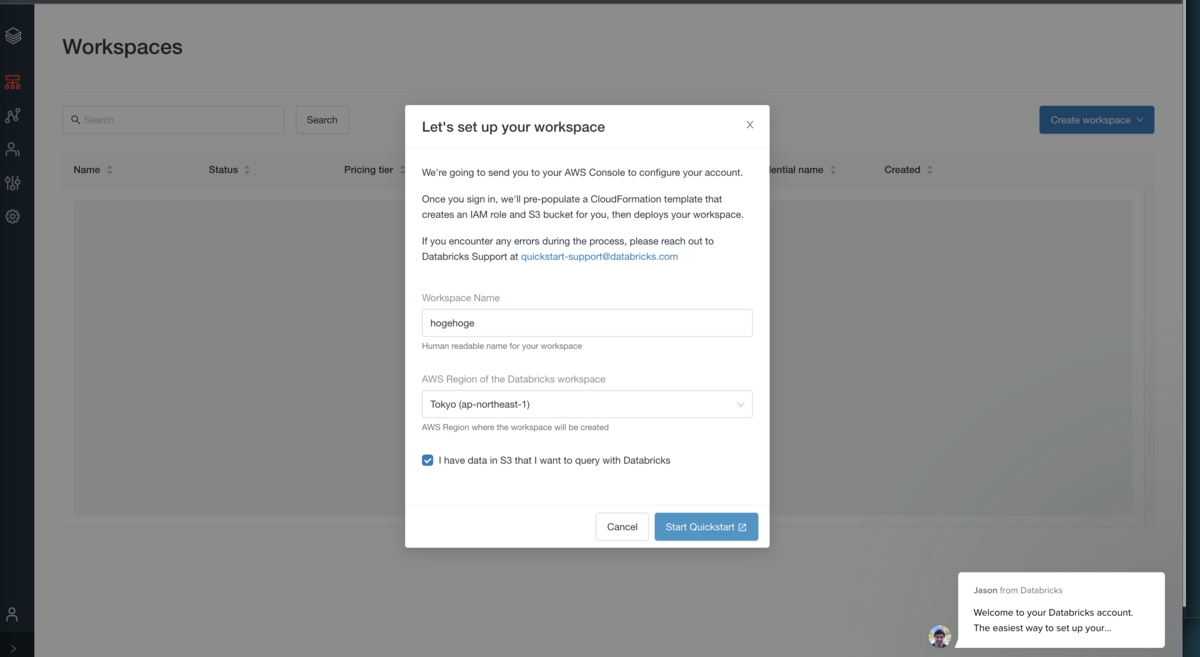Expand the sidebar with bottom arrow
This screenshot has width=1200, height=657.
click(x=13, y=648)
